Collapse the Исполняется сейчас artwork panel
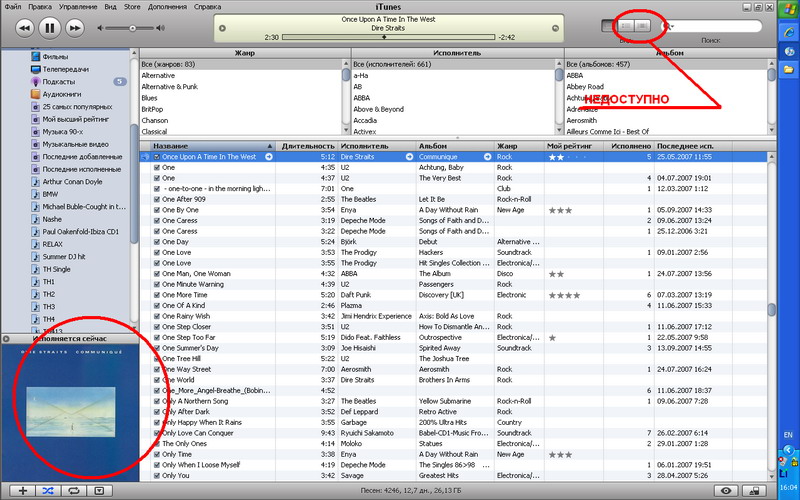The width and height of the screenshot is (800, 500). tap(6, 338)
